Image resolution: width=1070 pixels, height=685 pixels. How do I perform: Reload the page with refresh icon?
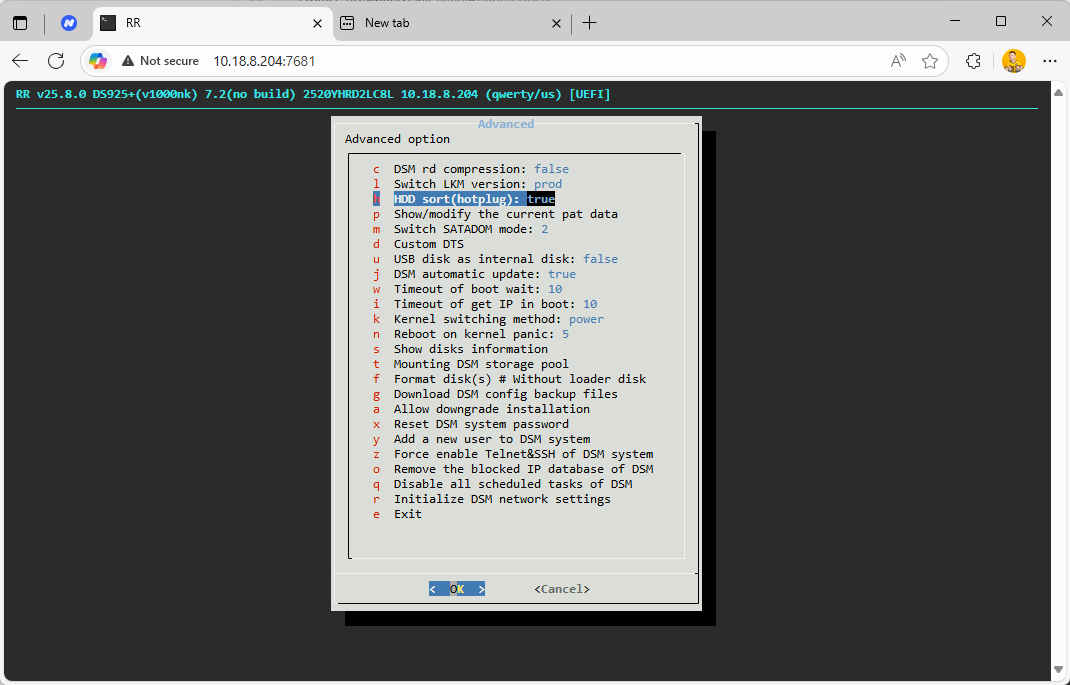[56, 61]
